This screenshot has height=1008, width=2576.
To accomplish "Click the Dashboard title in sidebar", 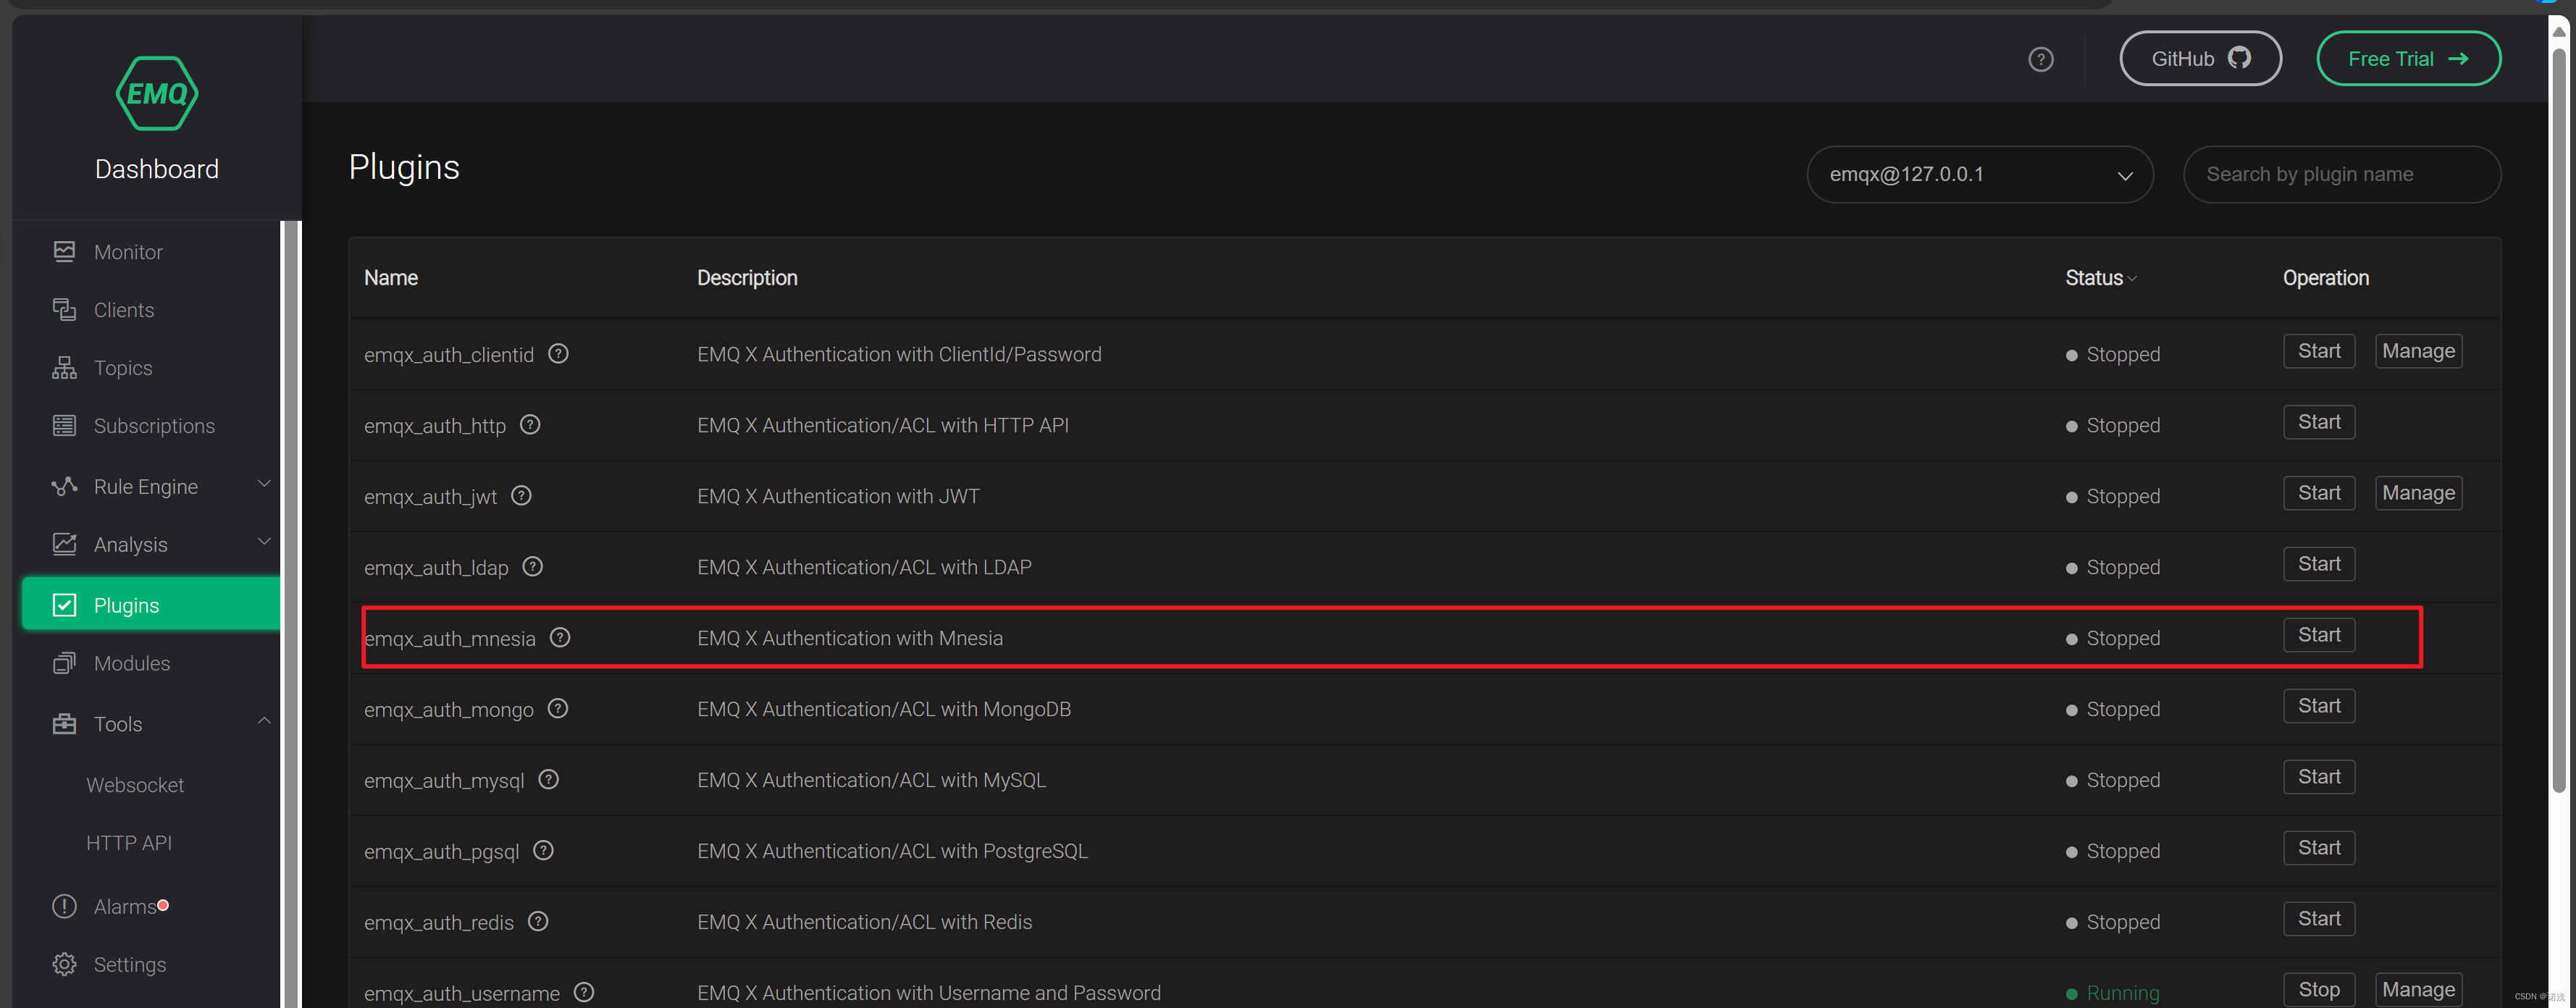I will tap(157, 169).
